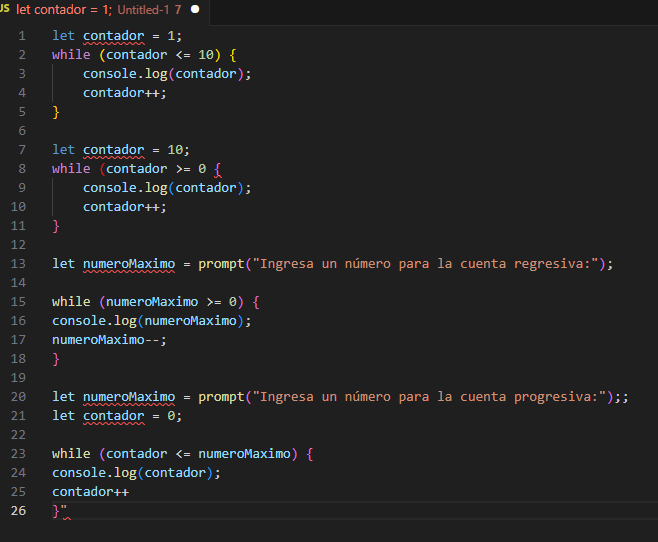Click 'contador' on line 1
The image size is (658, 542).
click(114, 36)
